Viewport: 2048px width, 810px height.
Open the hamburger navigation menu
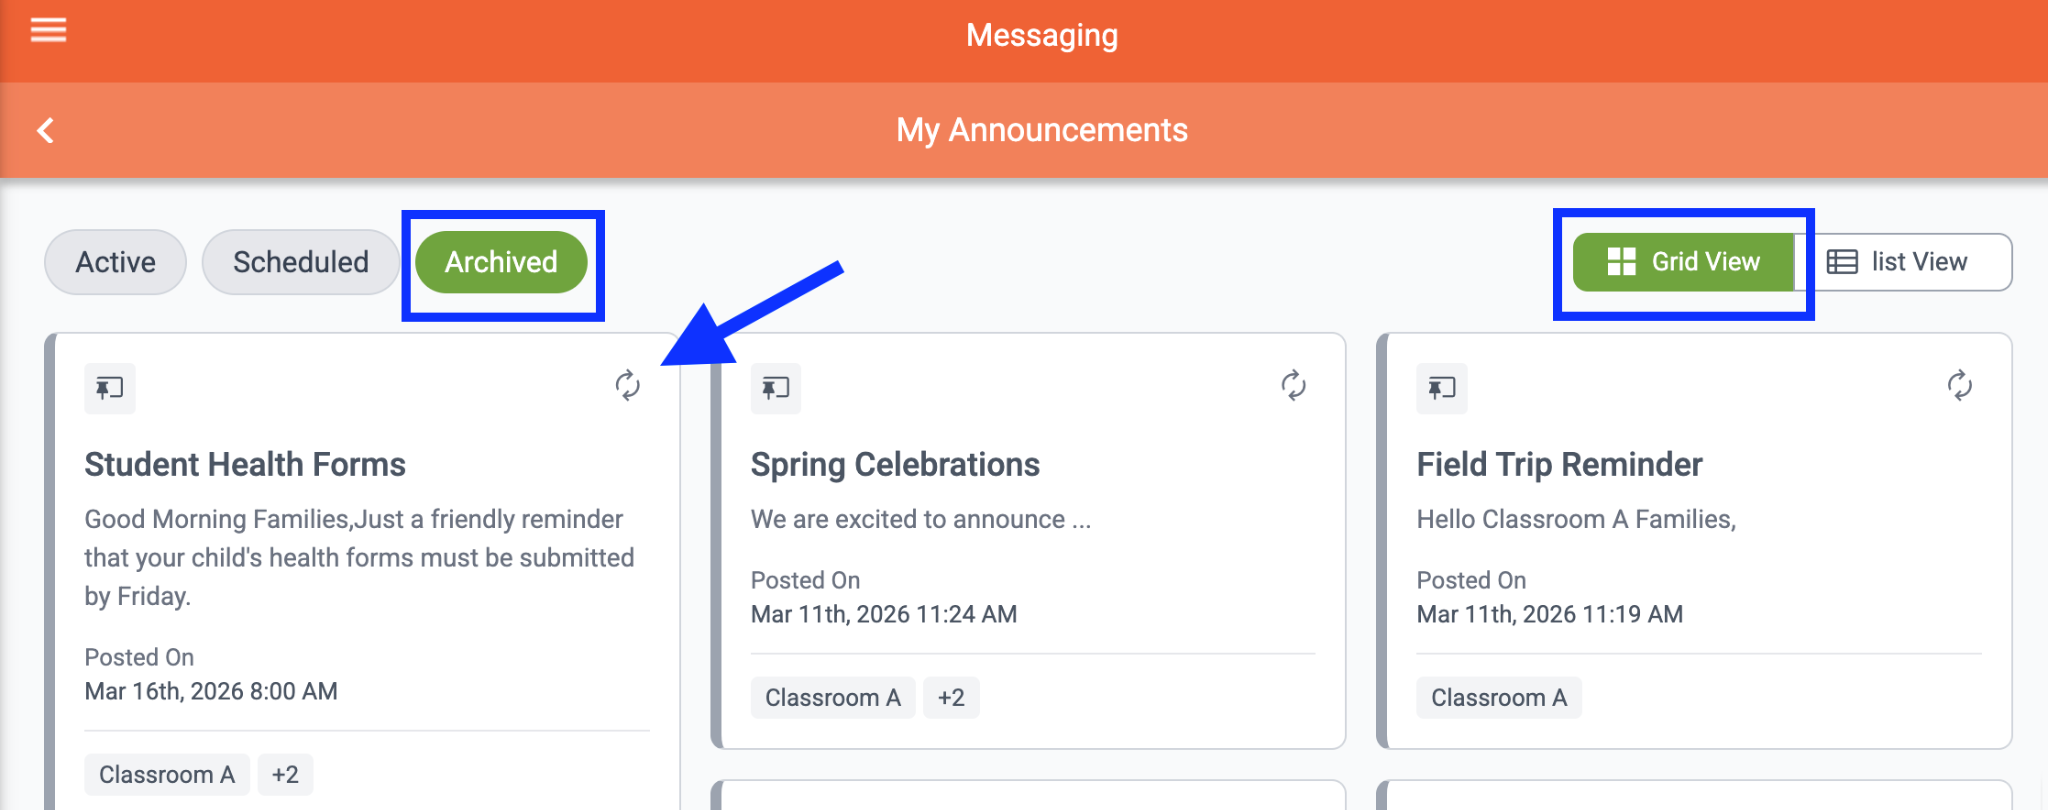(x=48, y=31)
